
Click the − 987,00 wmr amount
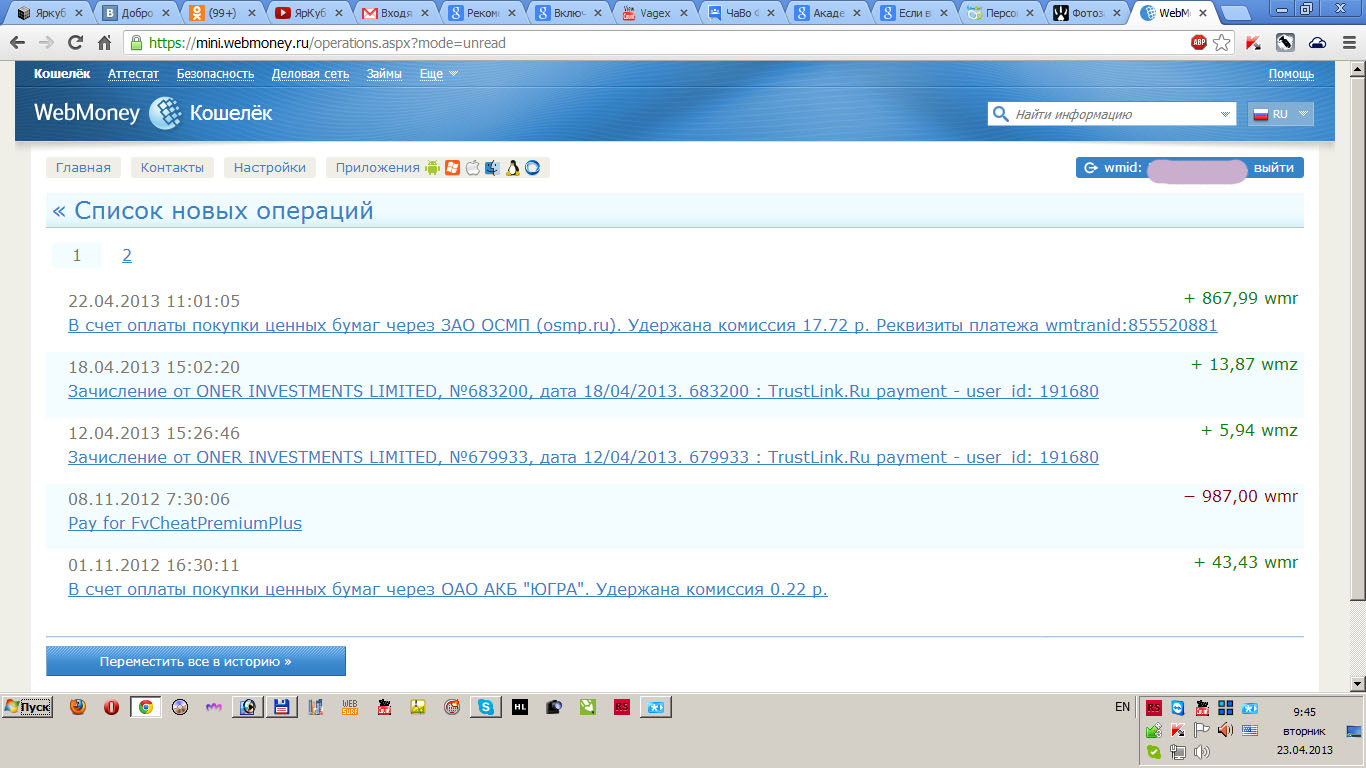(x=1240, y=496)
